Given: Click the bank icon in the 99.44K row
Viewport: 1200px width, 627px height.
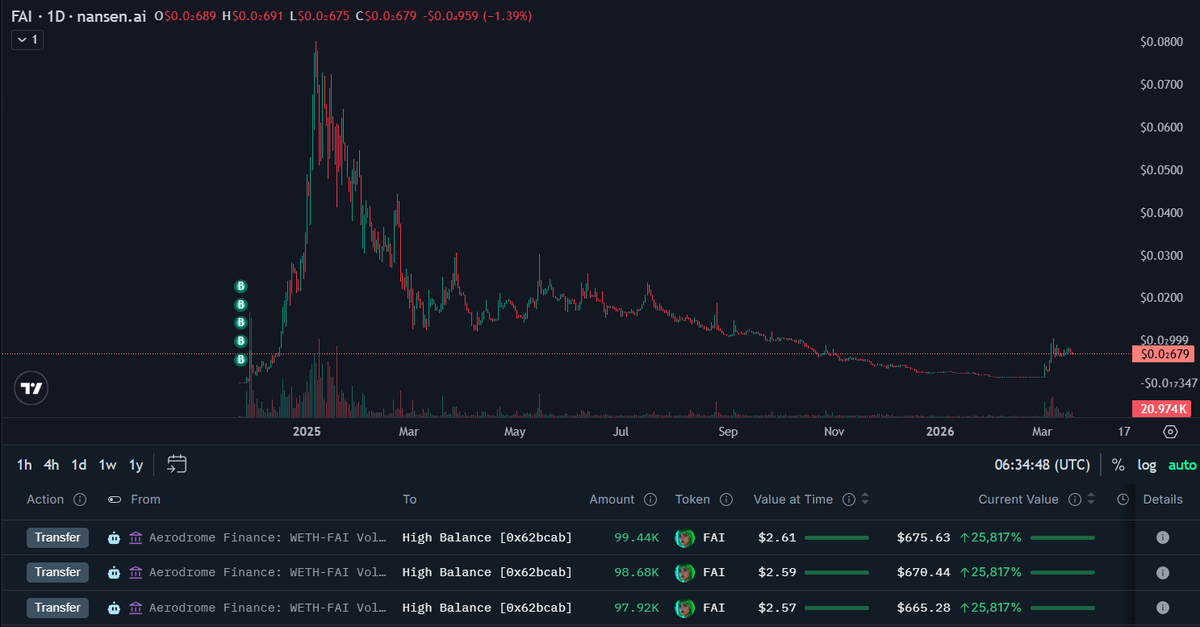Looking at the screenshot, I should [x=136, y=538].
